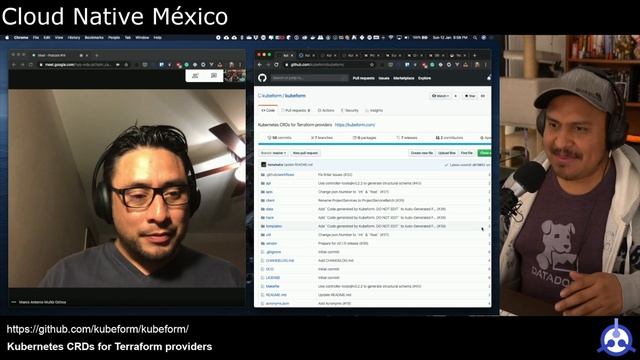
Task: Click the Create new file button
Action: pyautogui.click(x=422, y=153)
